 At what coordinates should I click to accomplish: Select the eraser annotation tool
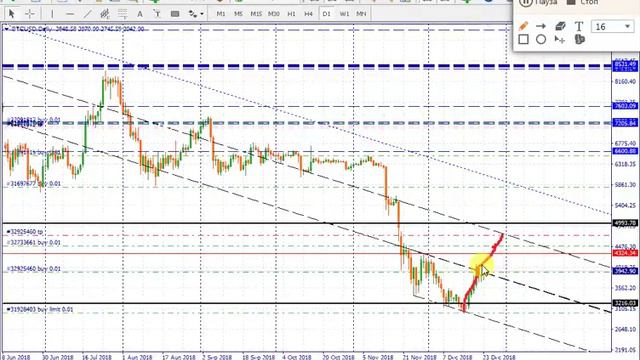(560, 26)
